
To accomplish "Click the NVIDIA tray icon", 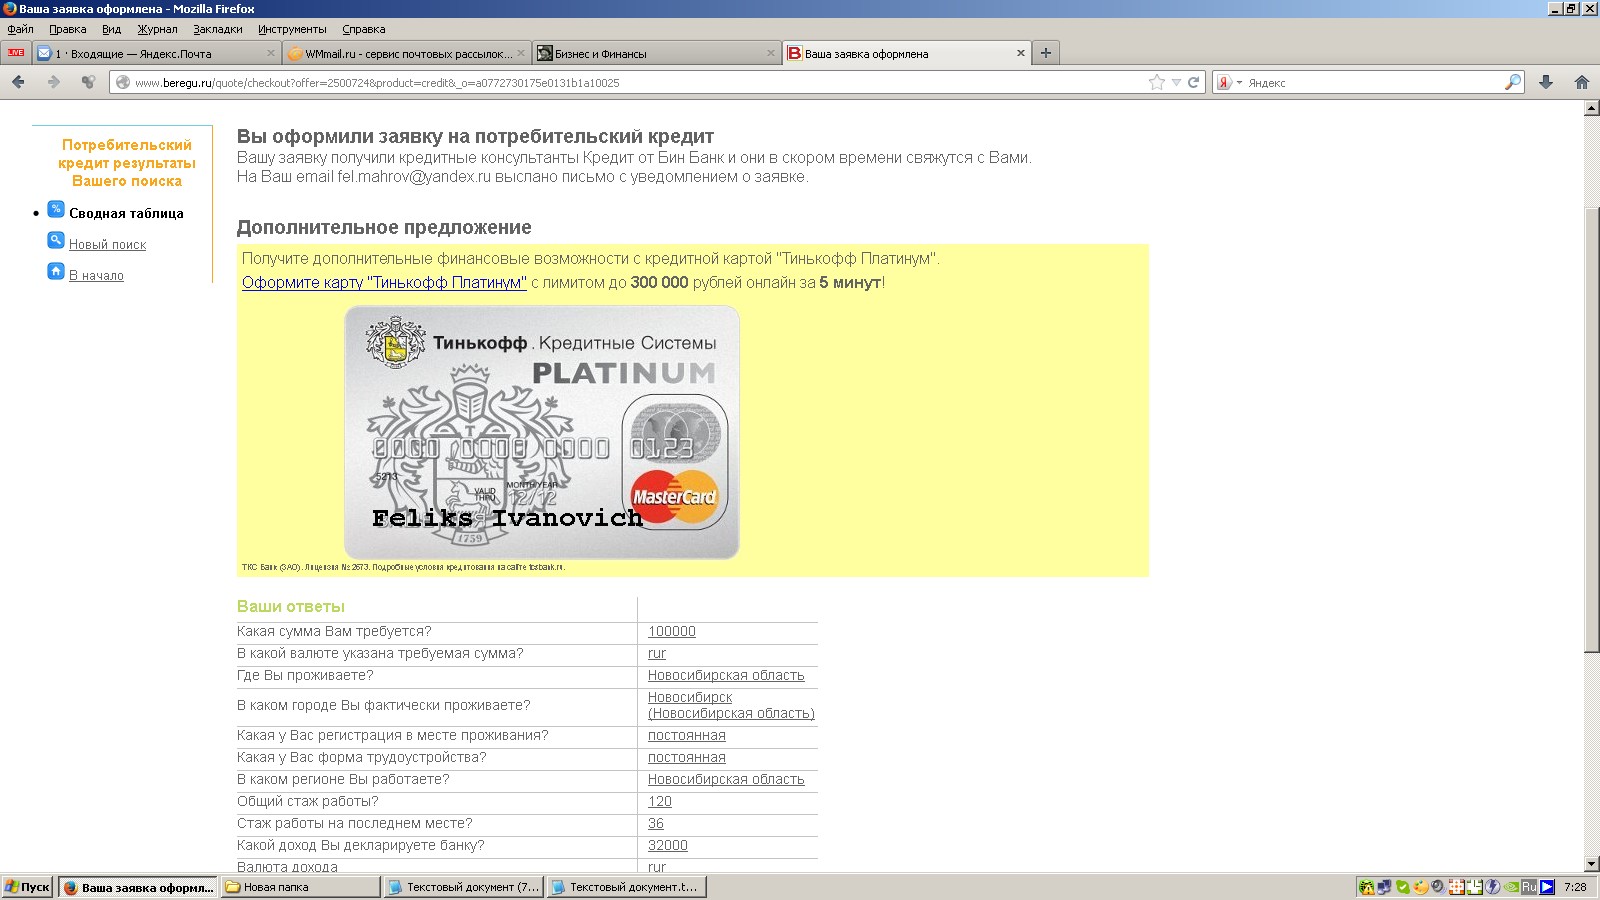I will click(1511, 887).
